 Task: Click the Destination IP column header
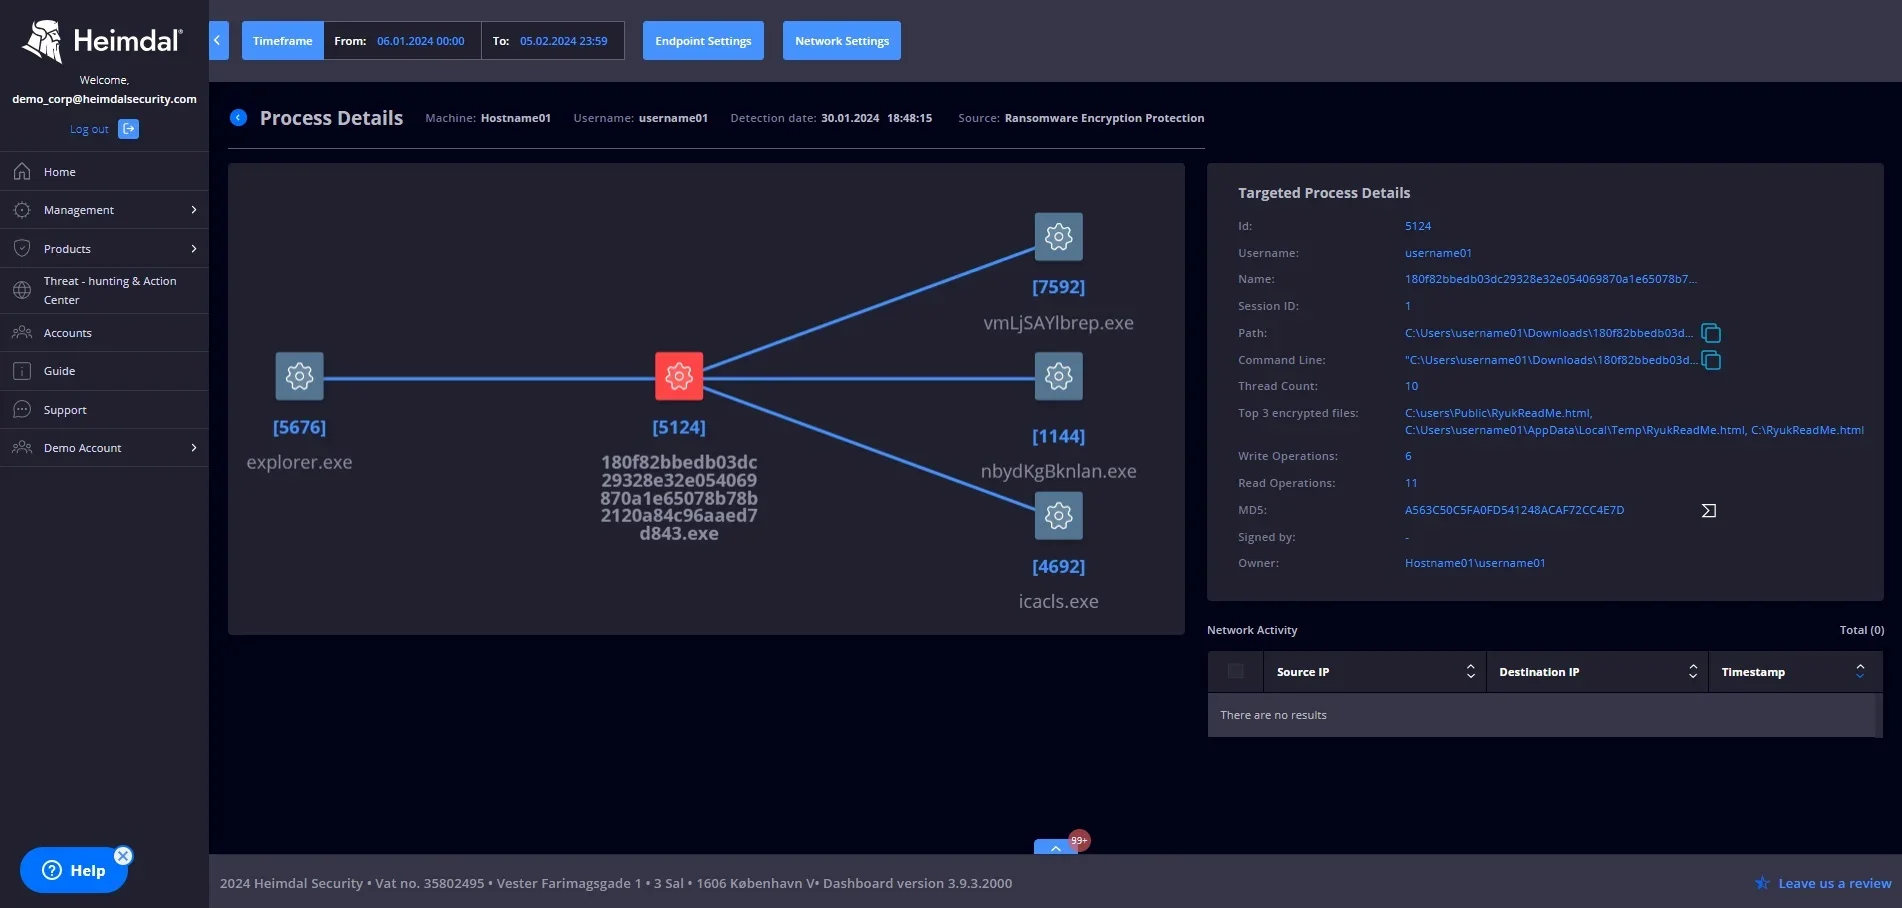[x=1597, y=672]
